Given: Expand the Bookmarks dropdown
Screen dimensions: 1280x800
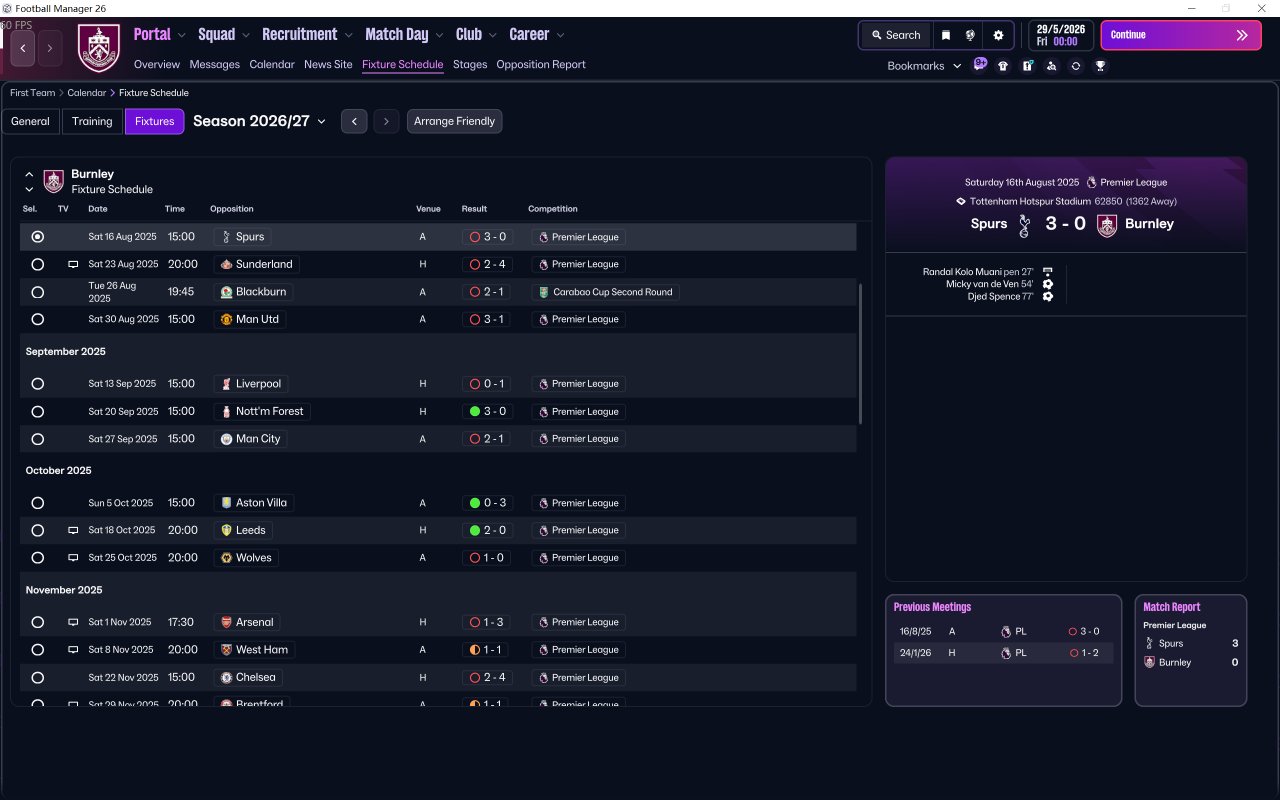Looking at the screenshot, I should [x=924, y=66].
